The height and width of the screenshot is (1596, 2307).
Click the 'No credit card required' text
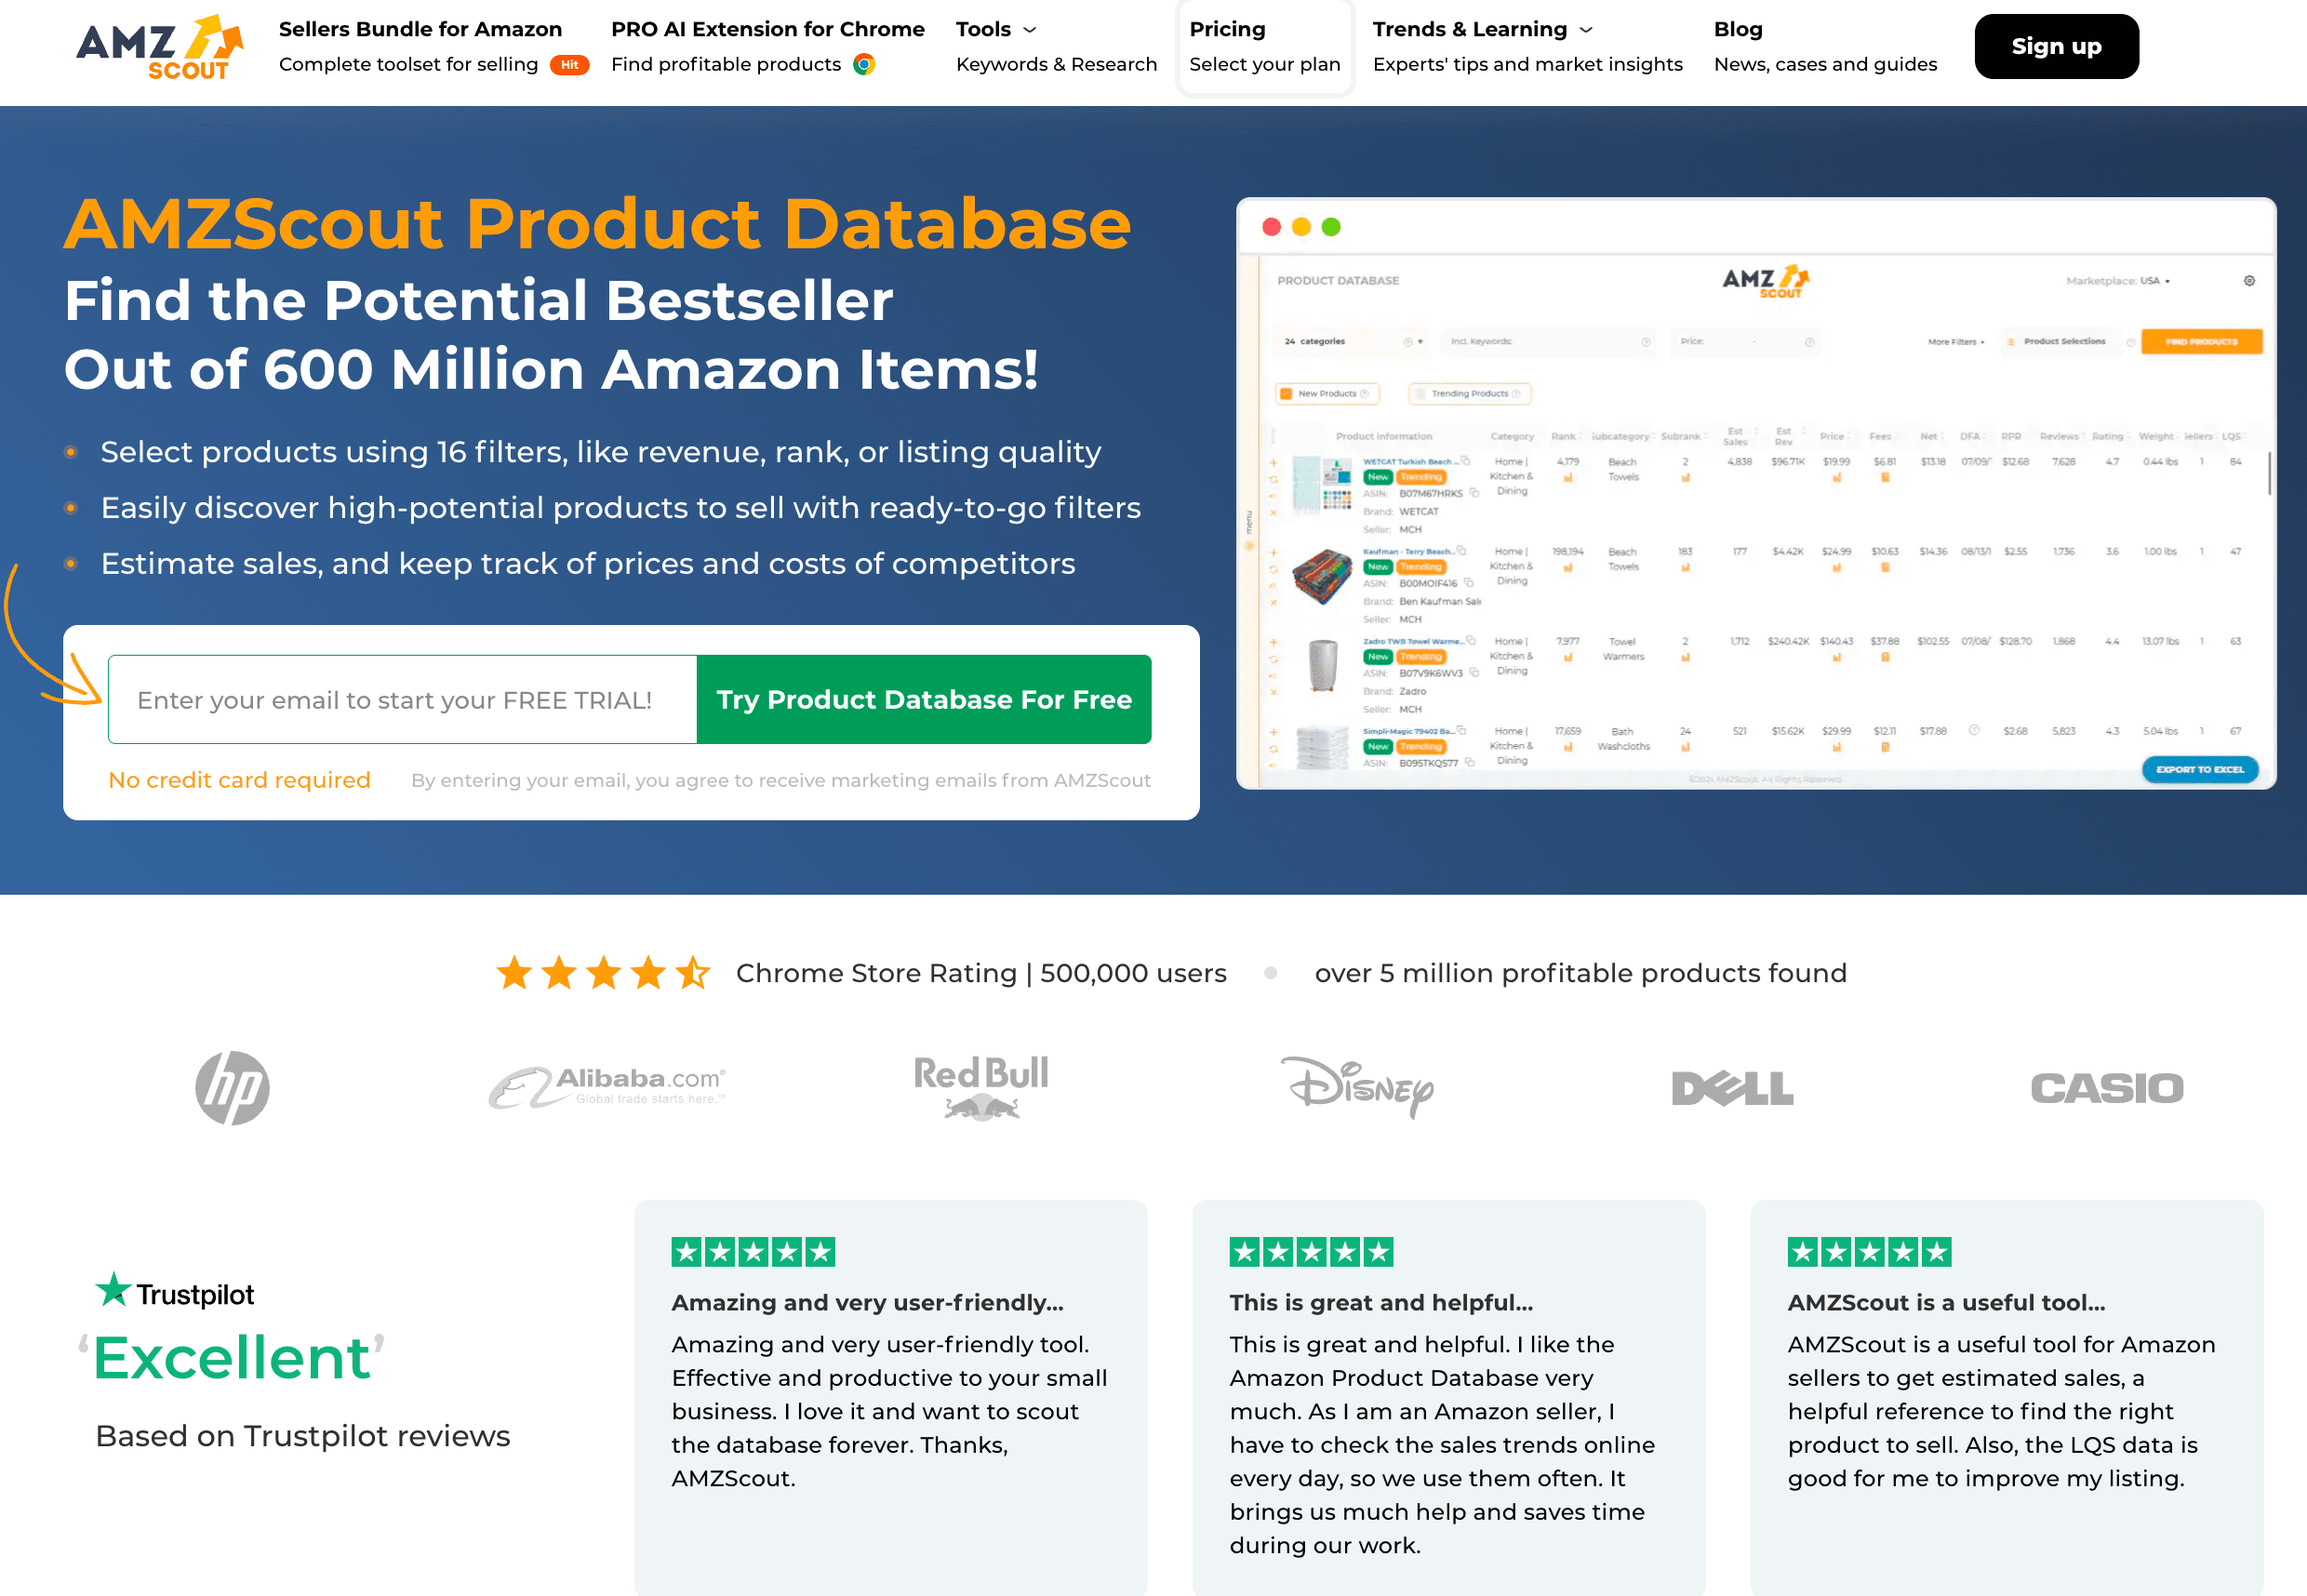coord(239,780)
